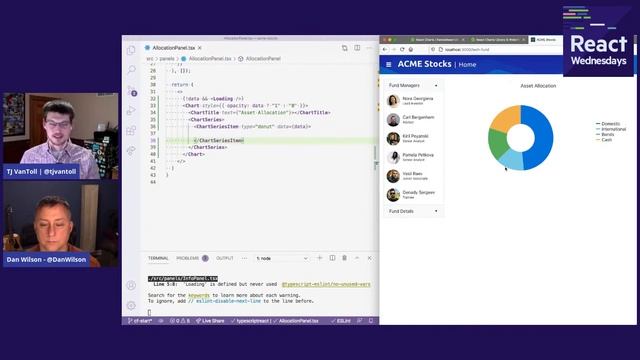Select Nora Georgieva's avatar
The width and height of the screenshot is (640, 360).
coord(393,101)
